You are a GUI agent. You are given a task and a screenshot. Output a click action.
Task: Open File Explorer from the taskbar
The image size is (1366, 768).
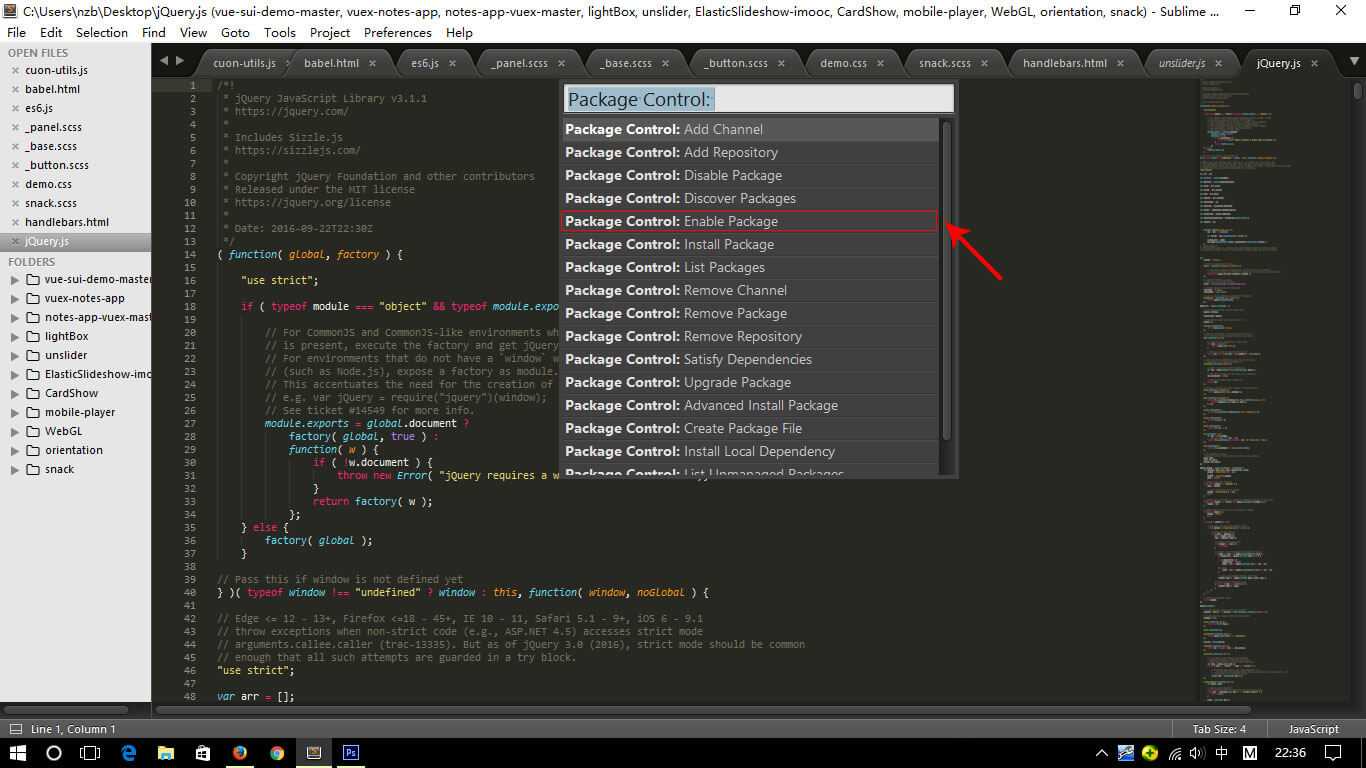[x=166, y=753]
